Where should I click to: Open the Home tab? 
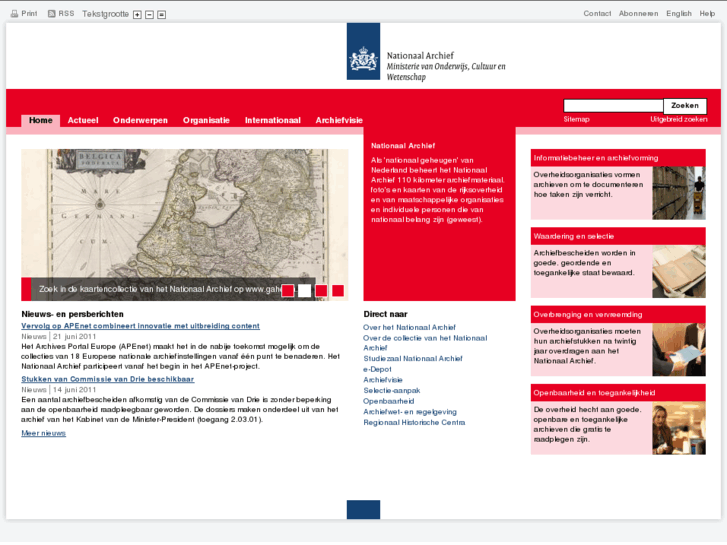point(41,121)
